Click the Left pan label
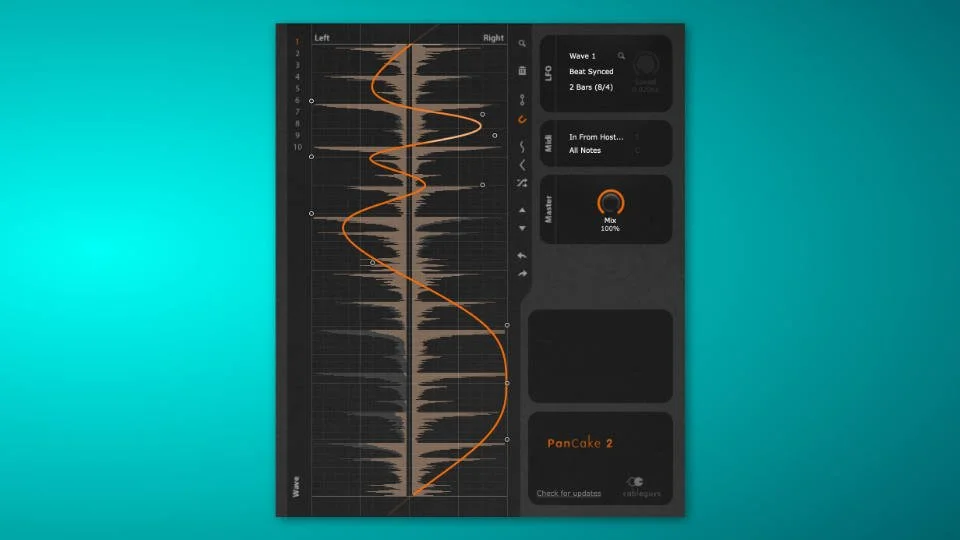 pos(321,38)
